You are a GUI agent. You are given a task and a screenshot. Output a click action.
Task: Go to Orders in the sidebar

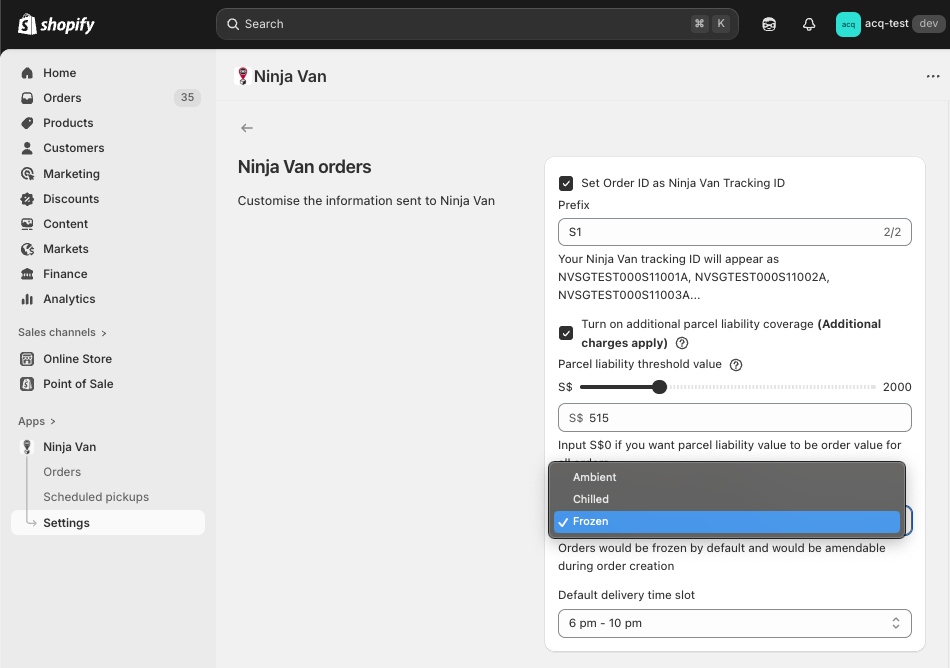(x=62, y=98)
